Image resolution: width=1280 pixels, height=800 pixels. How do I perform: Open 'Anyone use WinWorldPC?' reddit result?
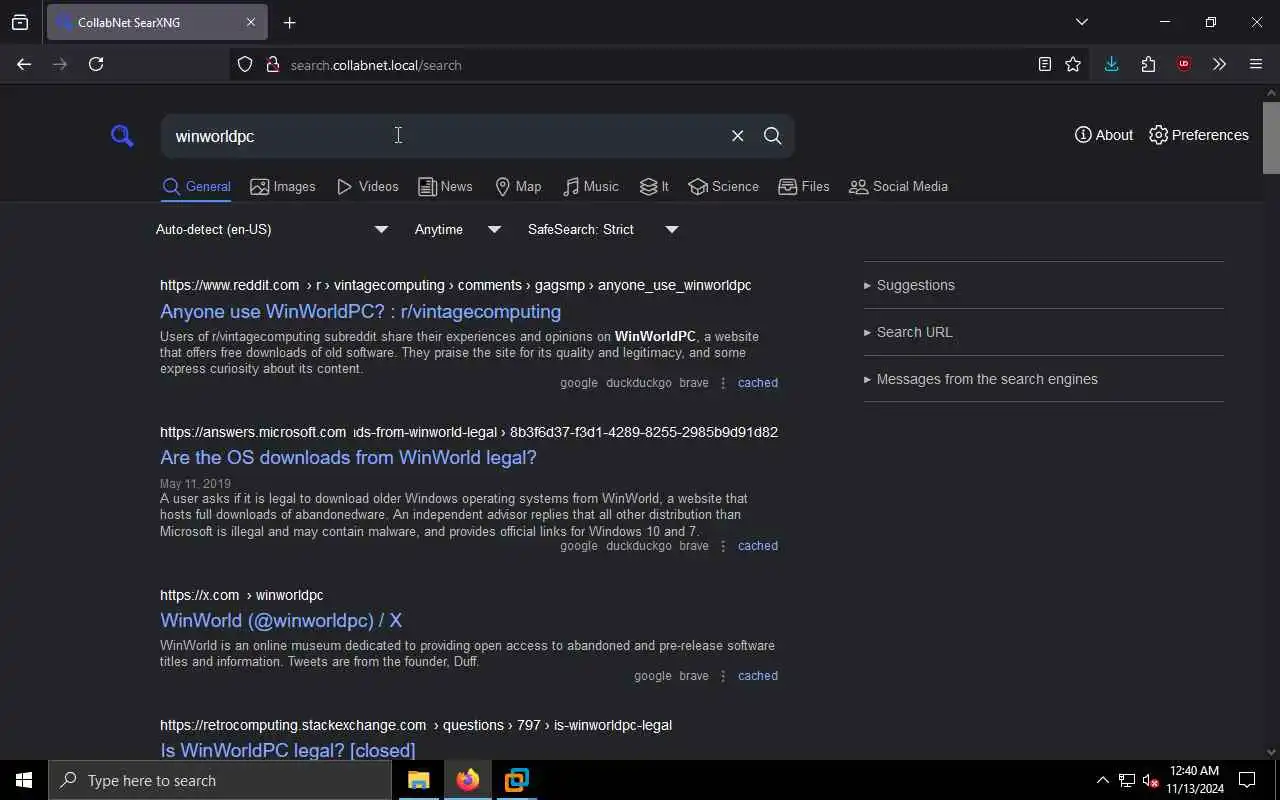[360, 311]
